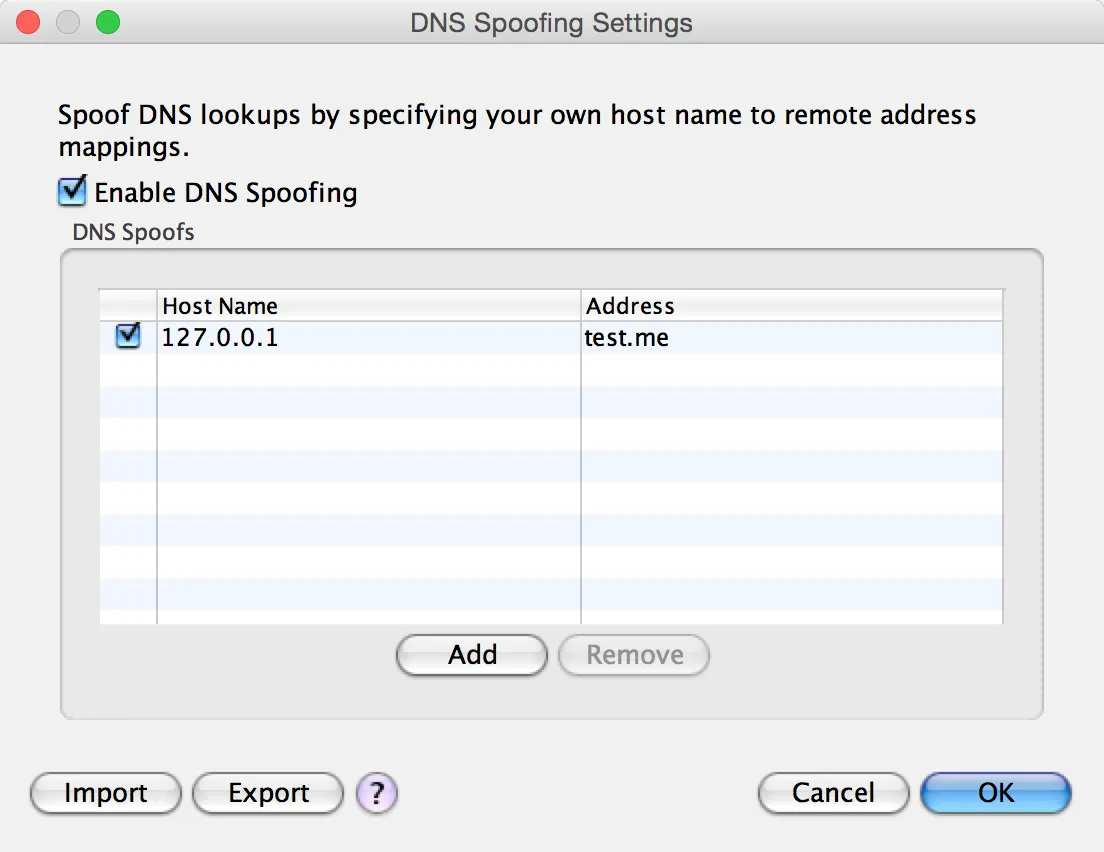Click the DNS Spoofing Settings title bar
This screenshot has height=852, width=1104.
551,22
